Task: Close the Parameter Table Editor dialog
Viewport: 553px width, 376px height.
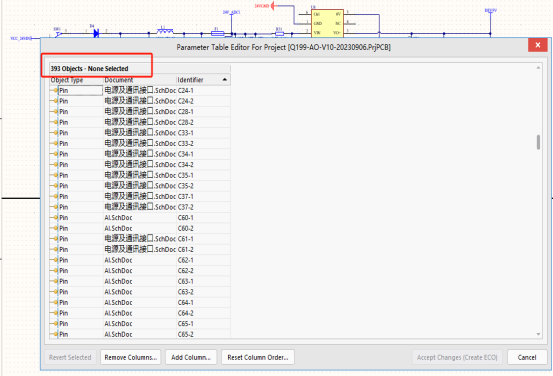Action: tap(537, 45)
